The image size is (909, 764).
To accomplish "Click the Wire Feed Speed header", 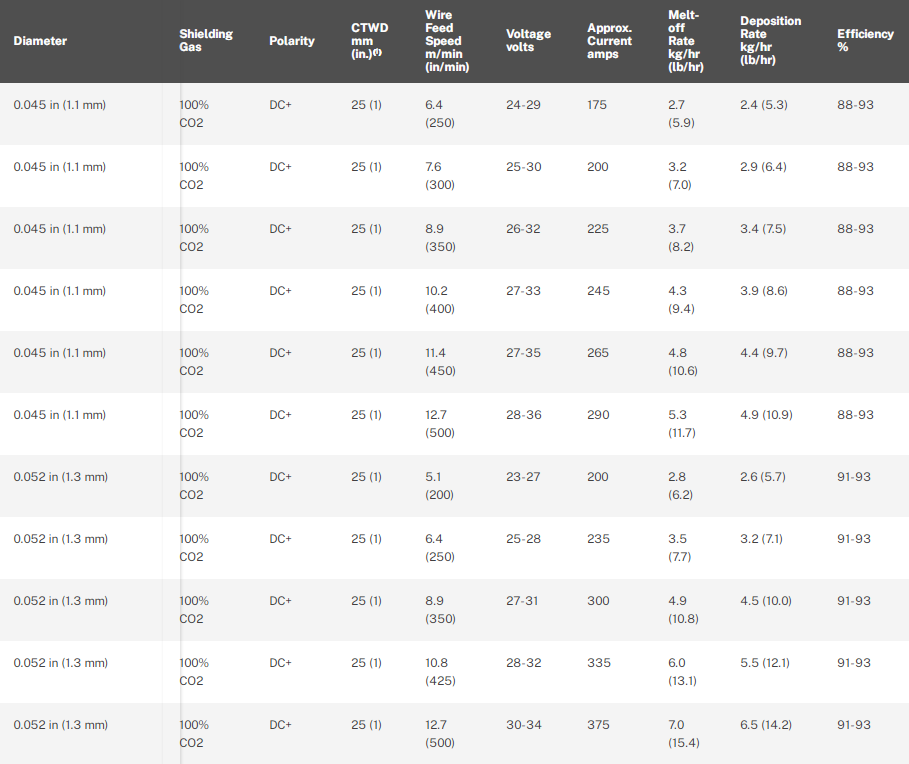I will [x=447, y=41].
